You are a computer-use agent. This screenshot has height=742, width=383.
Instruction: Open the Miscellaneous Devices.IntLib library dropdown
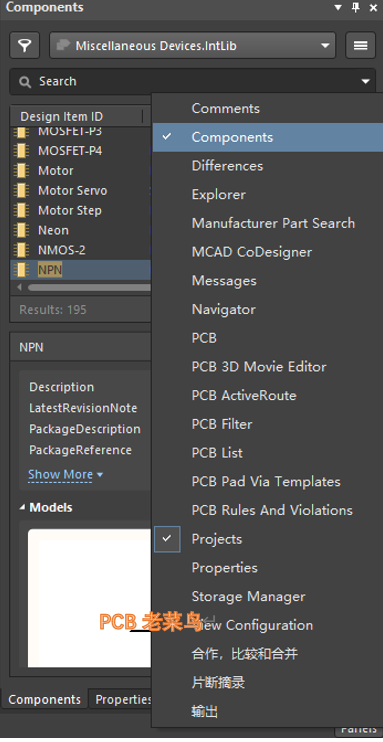pyautogui.click(x=193, y=45)
